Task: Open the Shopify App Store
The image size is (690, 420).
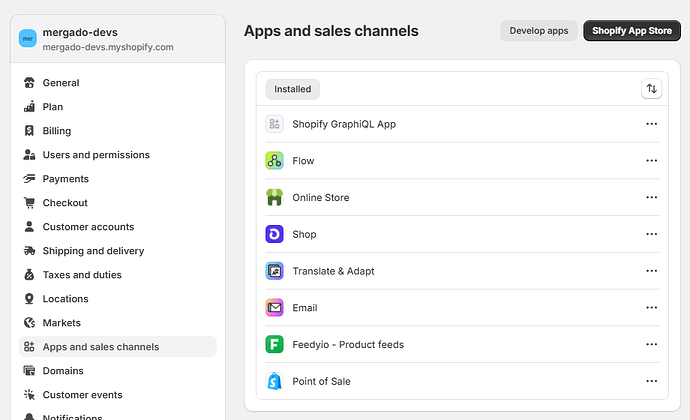Action: pyautogui.click(x=631, y=31)
